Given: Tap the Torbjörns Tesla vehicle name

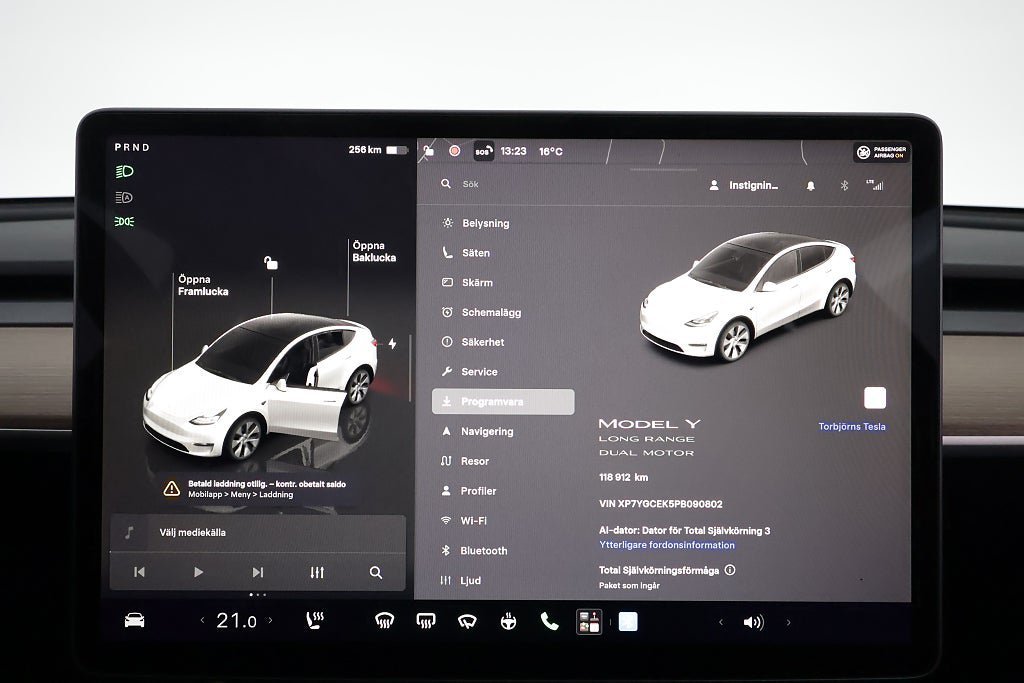Looking at the screenshot, I should 852,426.
